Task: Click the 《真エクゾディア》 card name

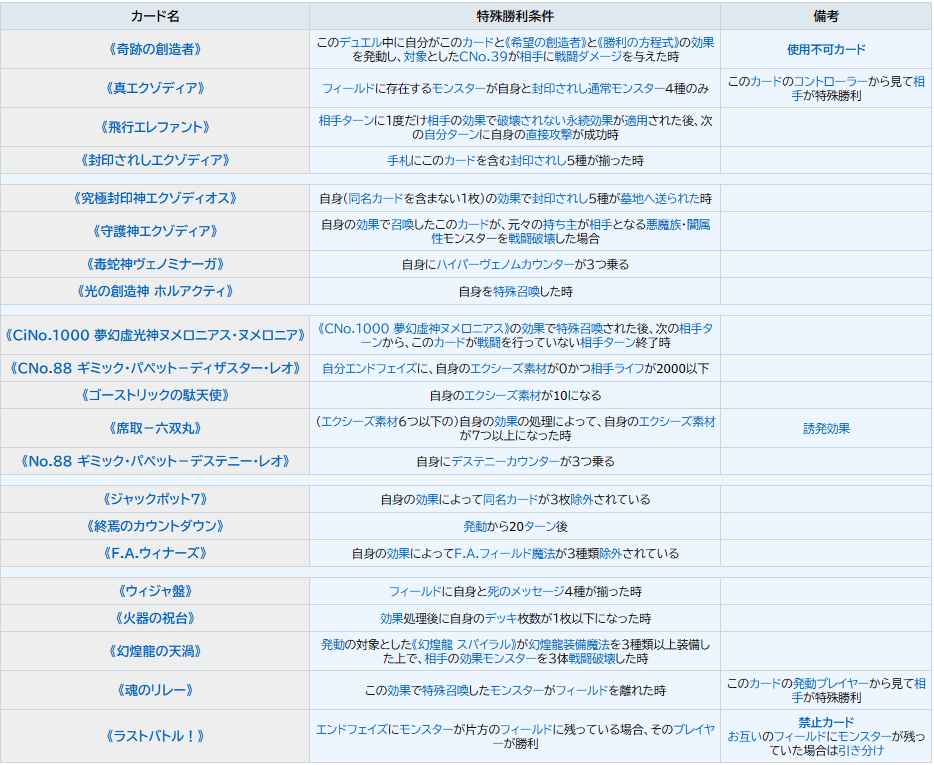Action: pyautogui.click(x=154, y=88)
